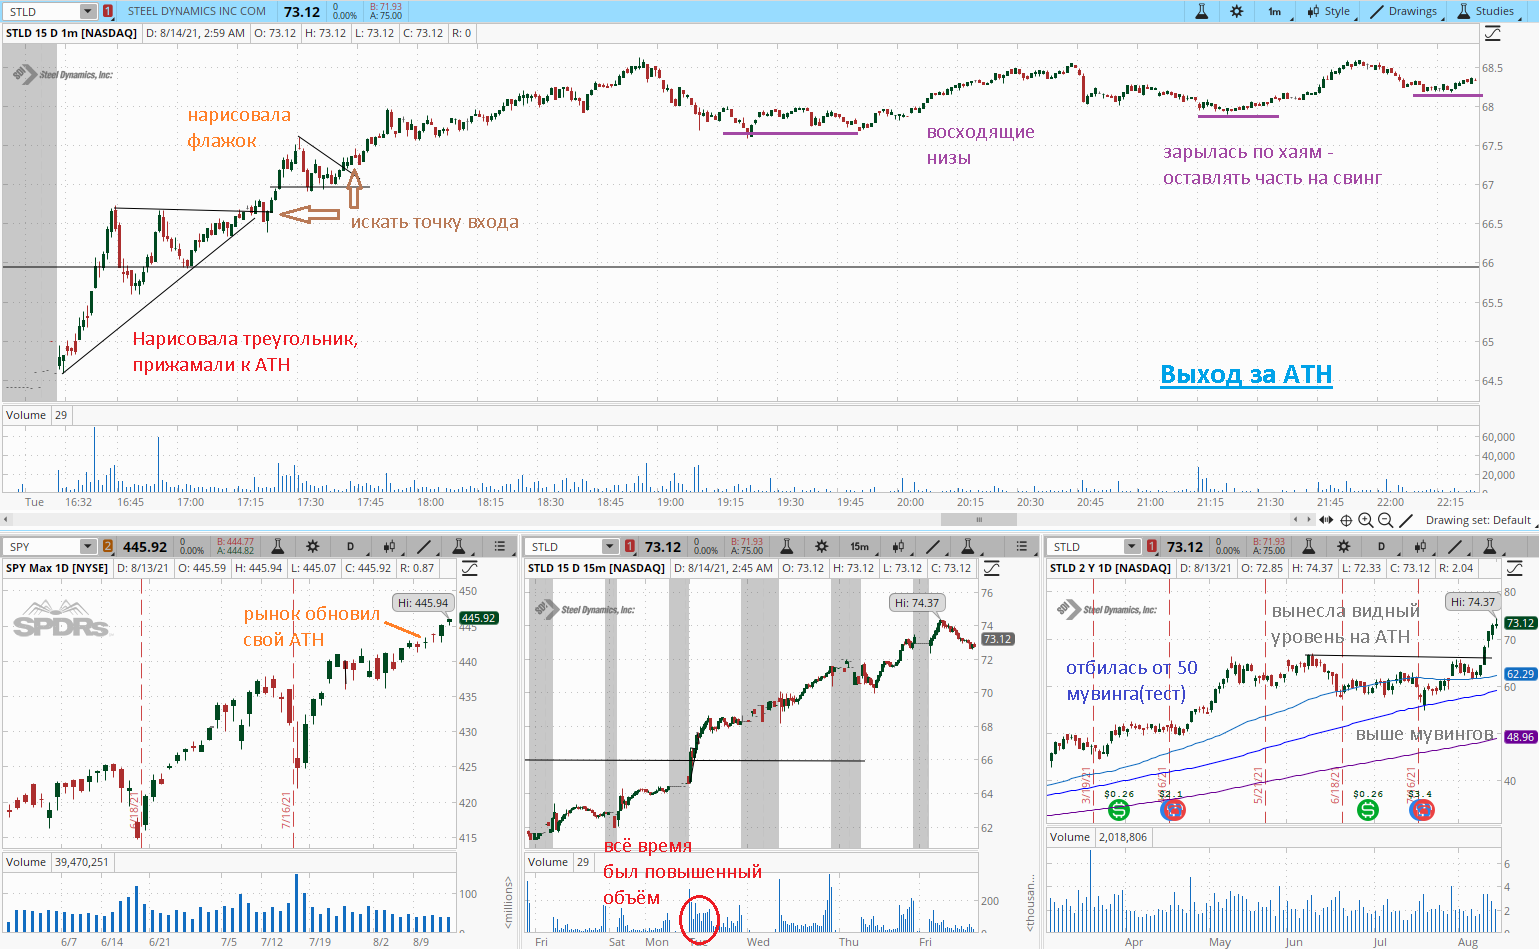
Task: Open the flask studies icon in main toolbar
Action: pyautogui.click(x=1202, y=12)
